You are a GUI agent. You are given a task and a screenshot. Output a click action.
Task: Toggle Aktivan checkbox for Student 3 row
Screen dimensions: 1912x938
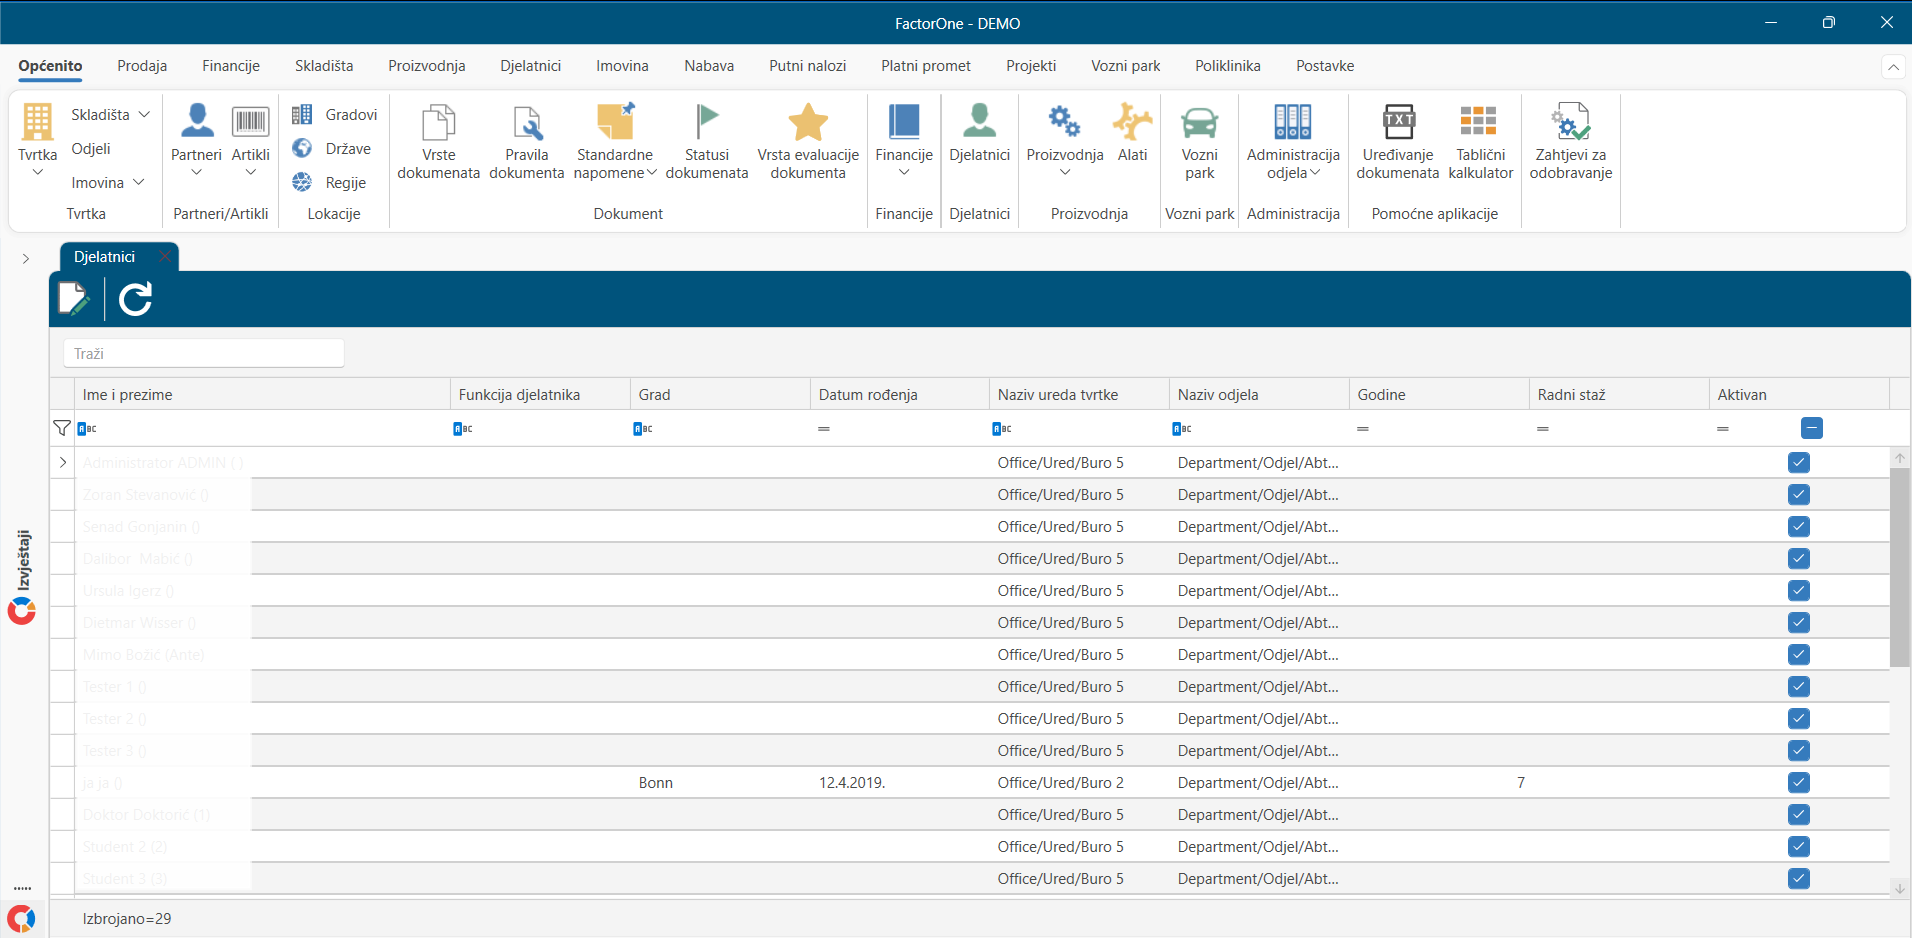[1798, 879]
